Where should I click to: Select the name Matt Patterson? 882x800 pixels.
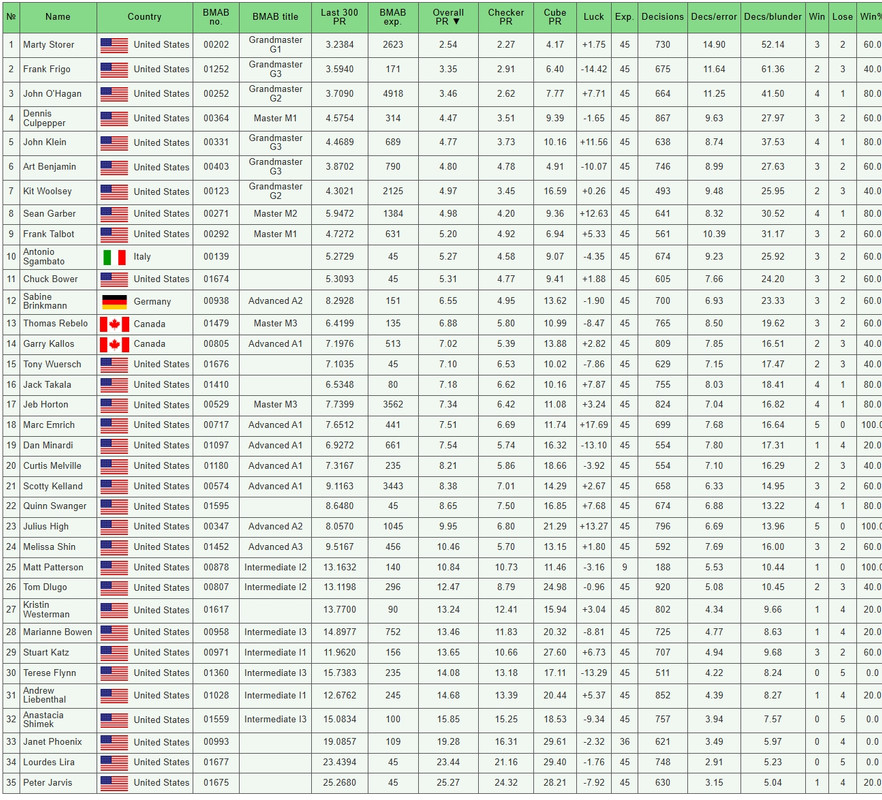(x=53, y=567)
